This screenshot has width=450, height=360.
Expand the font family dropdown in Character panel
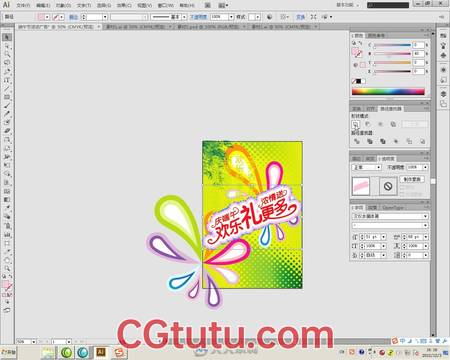(390, 216)
